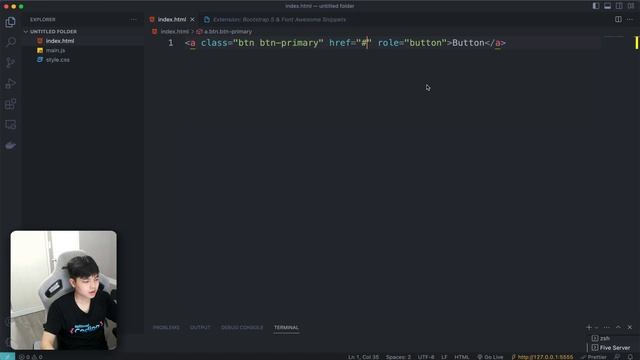Go to line via Ln 1, Col 35
Screen dimensions: 640x360
363,357
